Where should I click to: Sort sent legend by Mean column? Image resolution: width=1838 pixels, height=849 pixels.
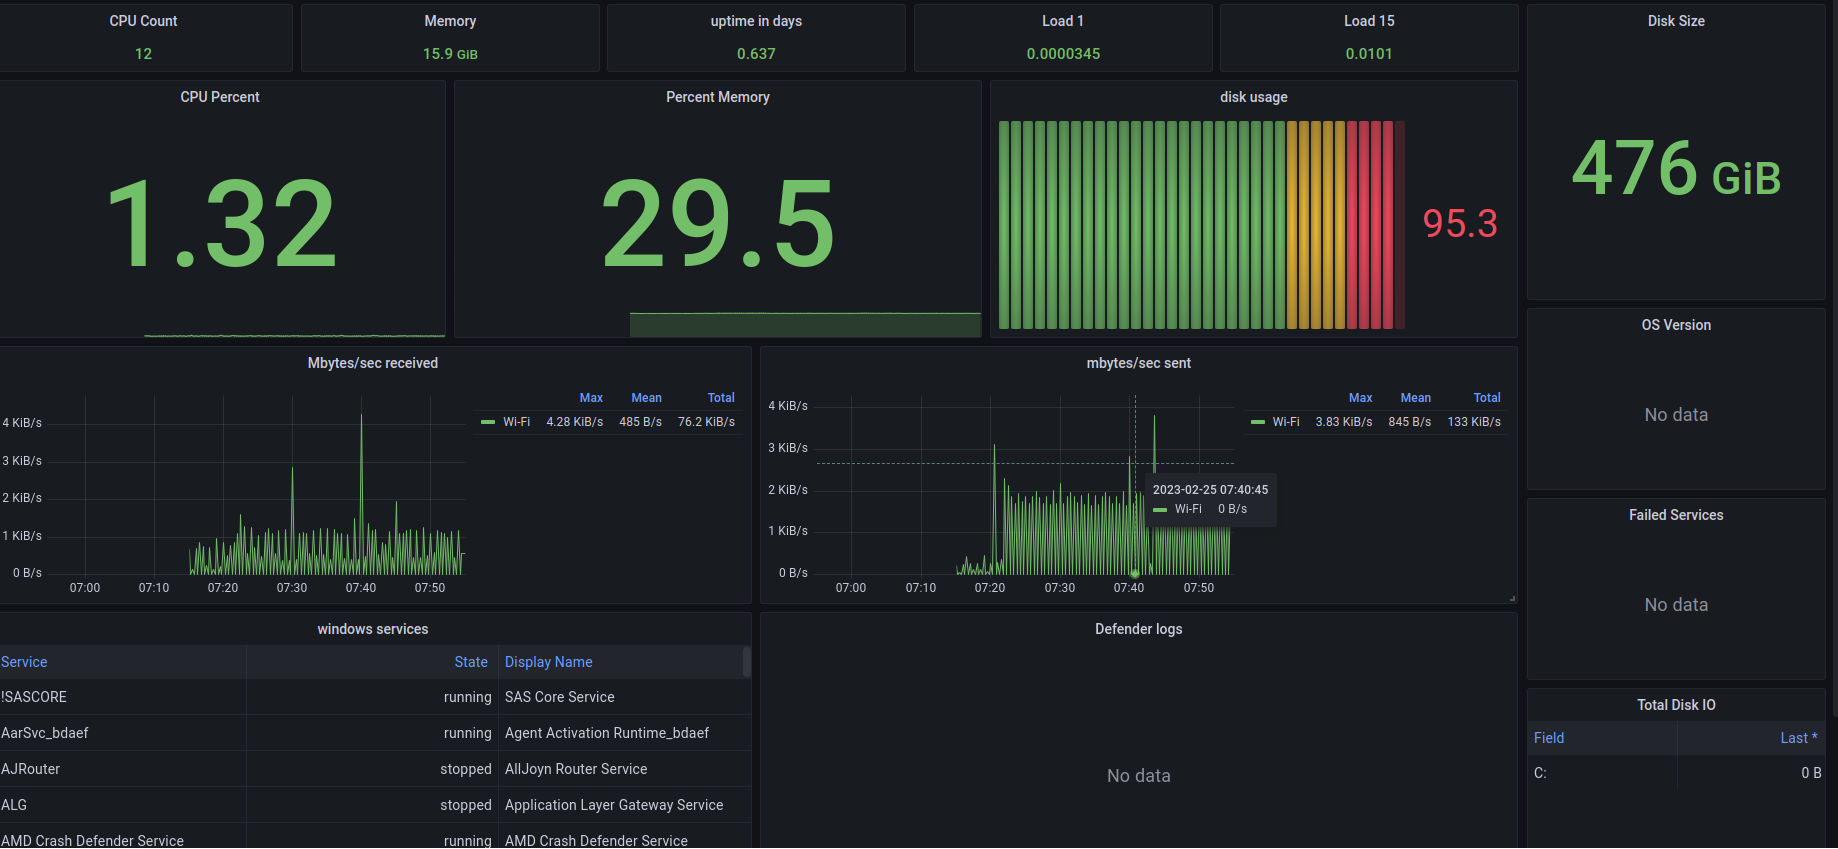click(1415, 398)
